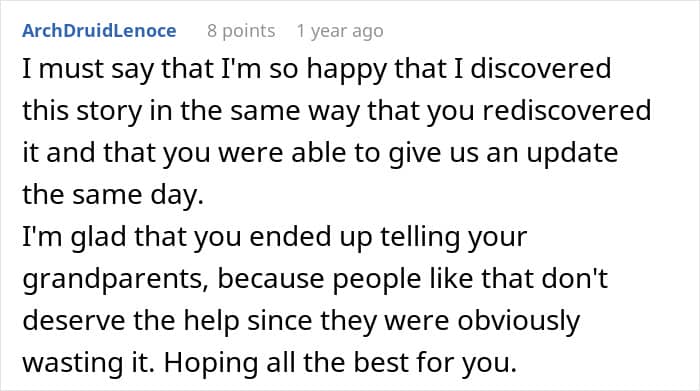This screenshot has width=700, height=391.
Task: Click the line starting "it and that you"
Action: (x=320, y=153)
